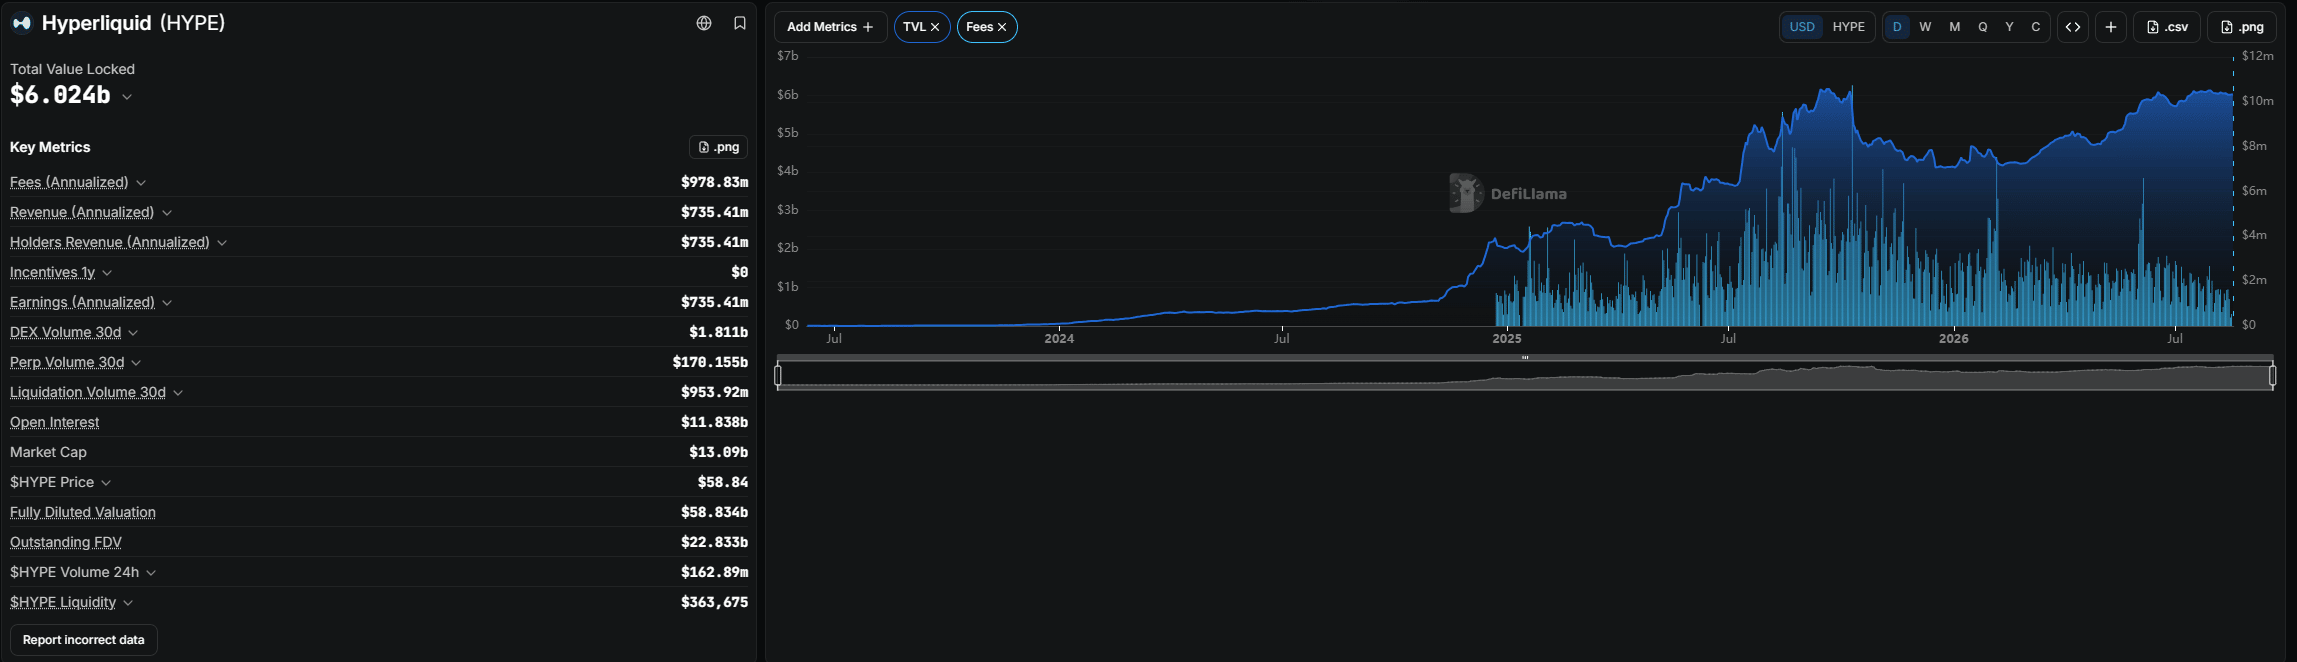Bookmark Hyperliquid with the bookmark icon
The height and width of the screenshot is (662, 2297).
740,23
